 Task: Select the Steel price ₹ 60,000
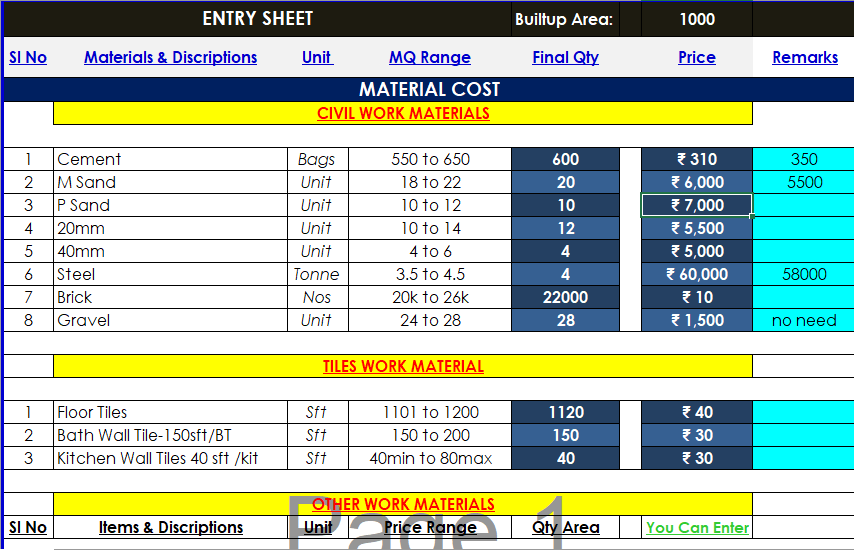(697, 274)
